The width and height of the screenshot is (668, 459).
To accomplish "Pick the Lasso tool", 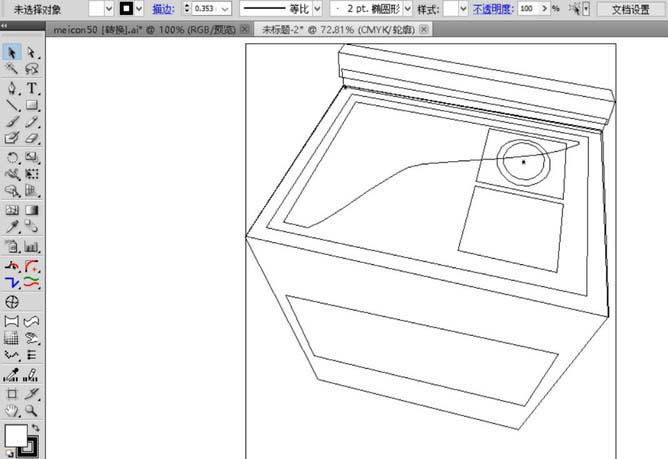I will coord(32,69).
